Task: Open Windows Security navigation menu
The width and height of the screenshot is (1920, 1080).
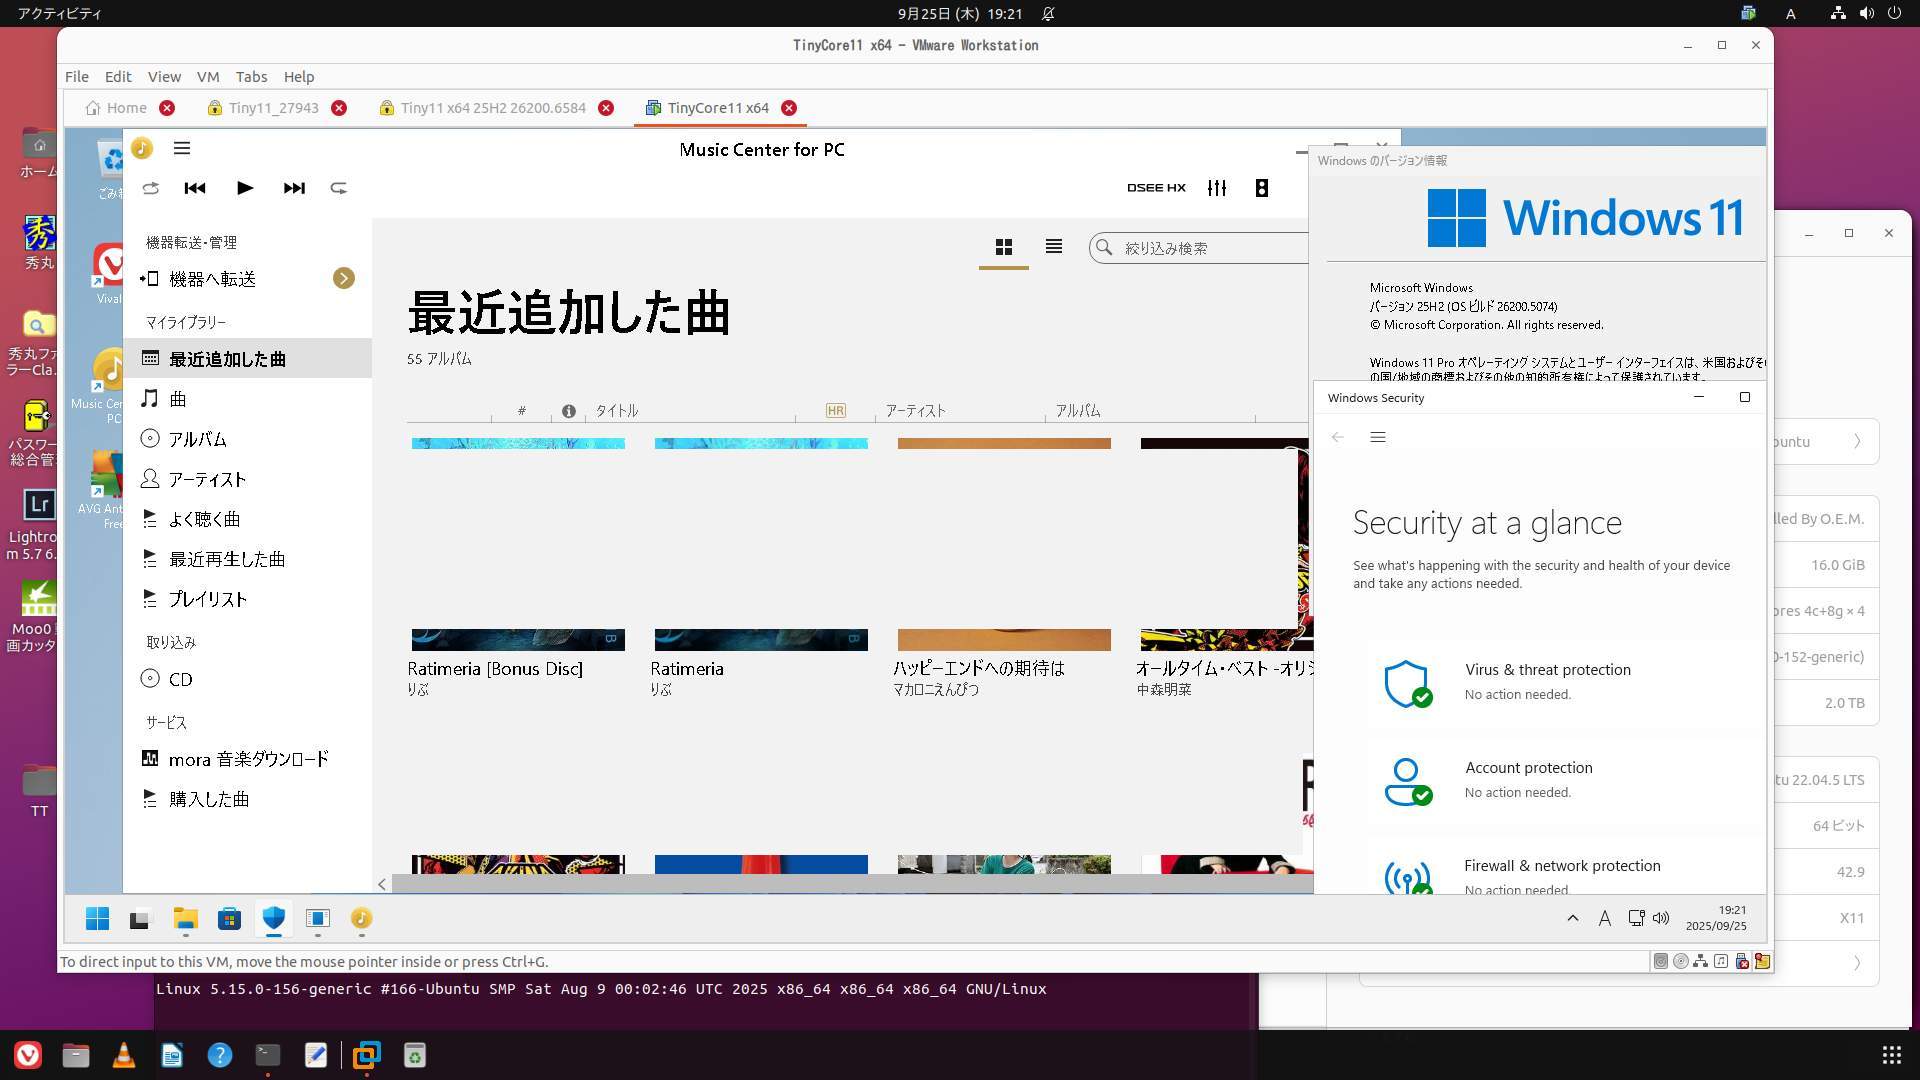Action: click(1377, 437)
